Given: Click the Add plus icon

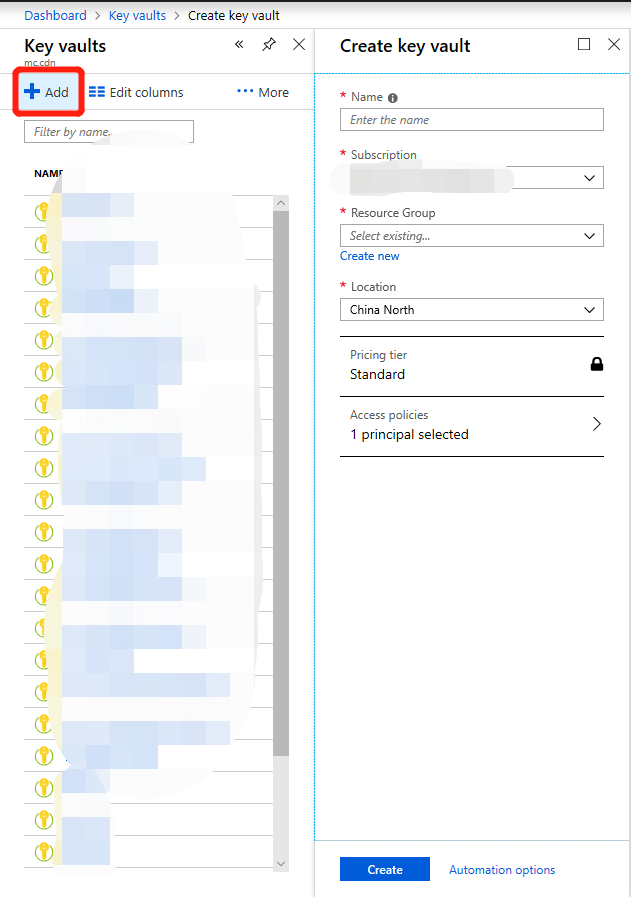Looking at the screenshot, I should coord(32,92).
